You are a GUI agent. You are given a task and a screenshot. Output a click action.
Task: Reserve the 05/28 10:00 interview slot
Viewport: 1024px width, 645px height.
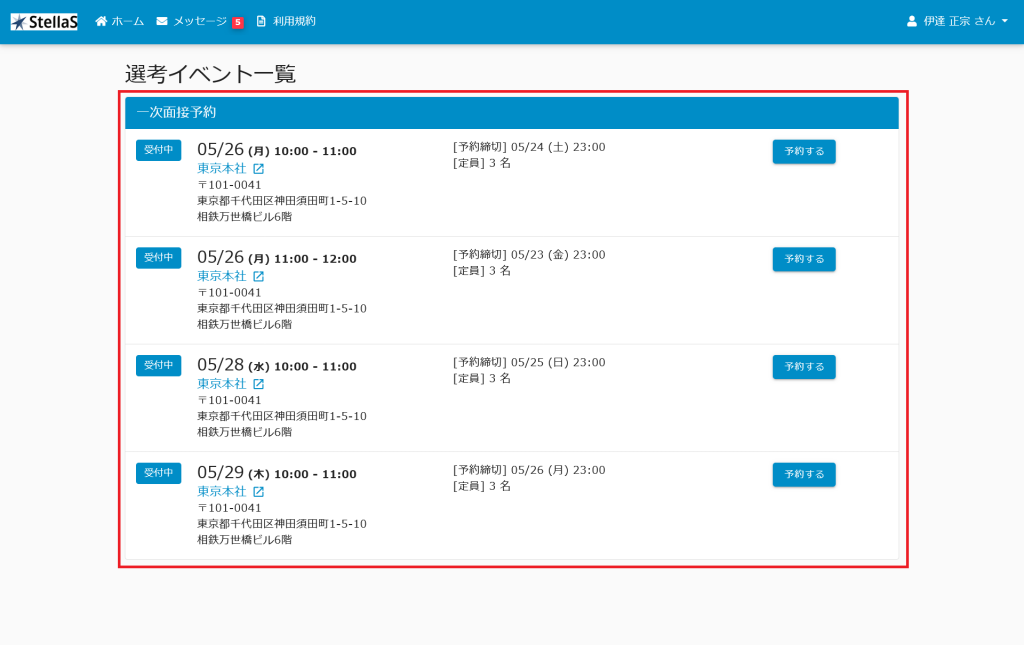pyautogui.click(x=803, y=367)
